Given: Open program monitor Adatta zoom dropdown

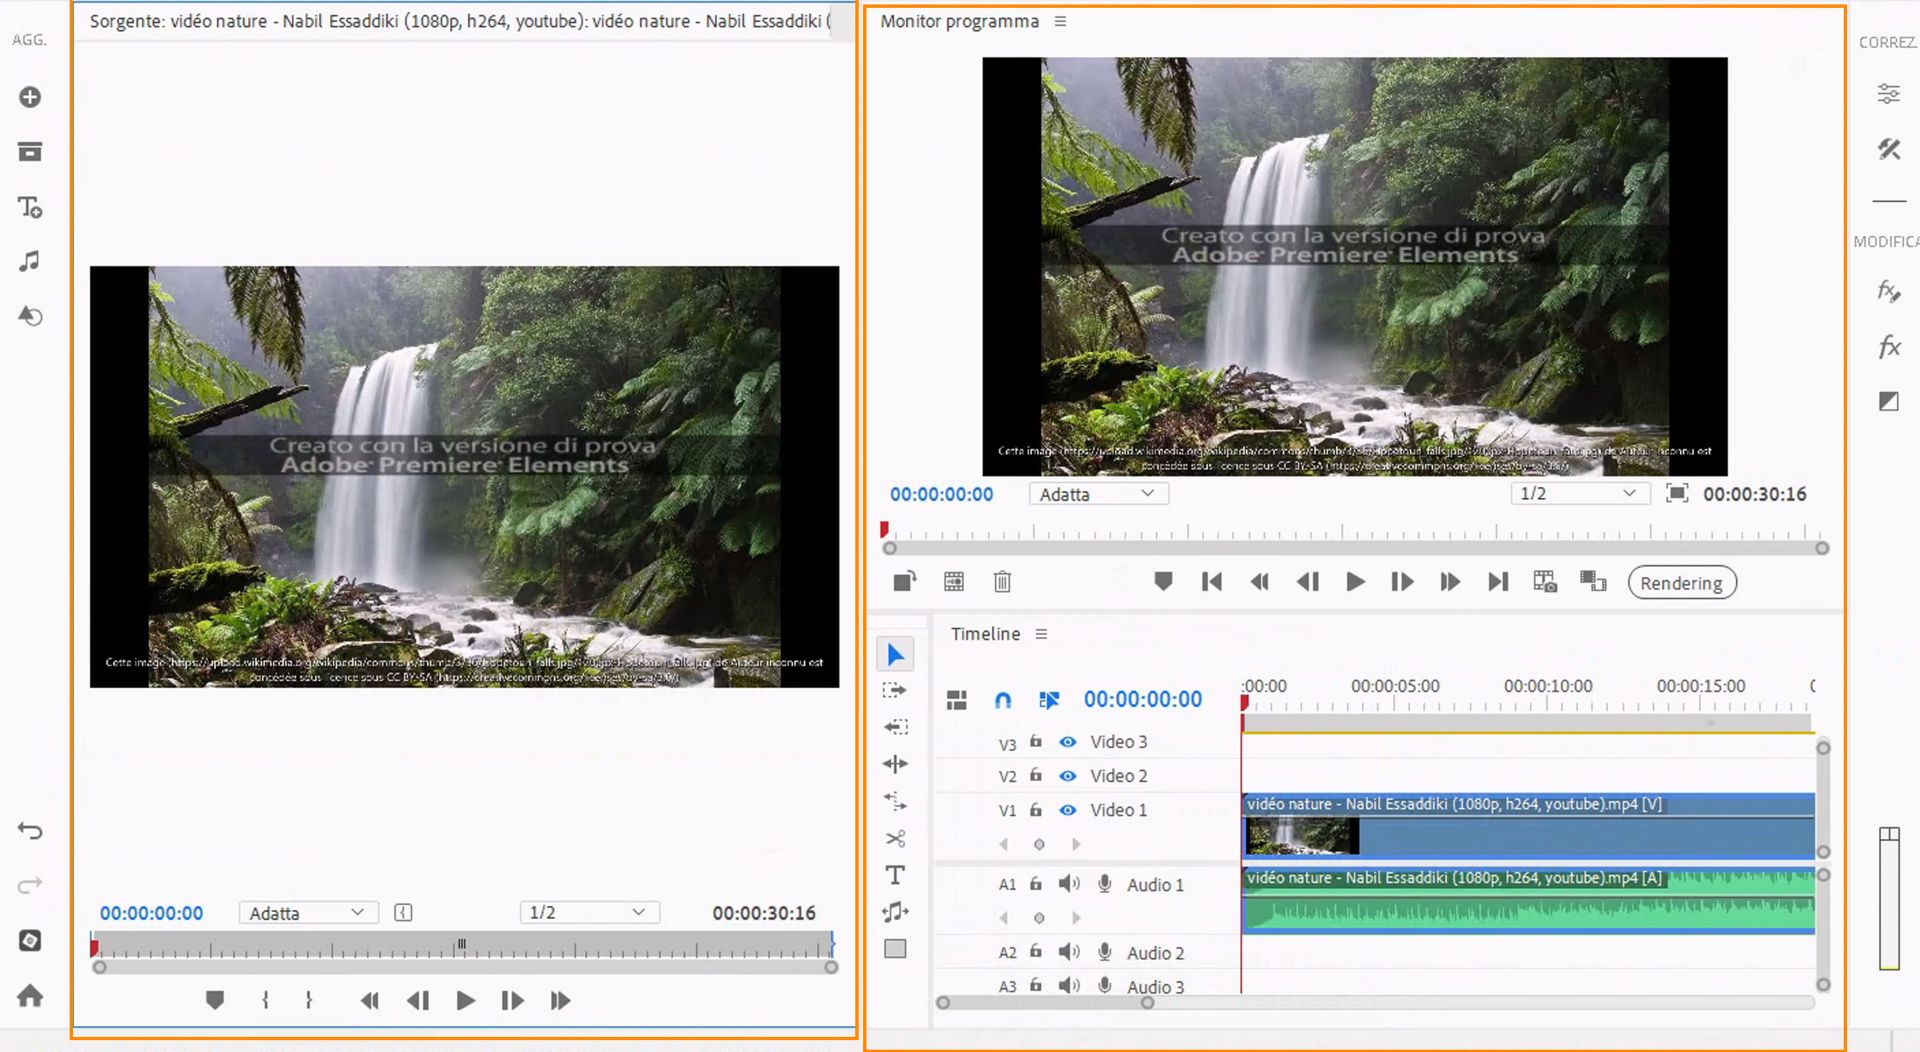Looking at the screenshot, I should pyautogui.click(x=1098, y=494).
